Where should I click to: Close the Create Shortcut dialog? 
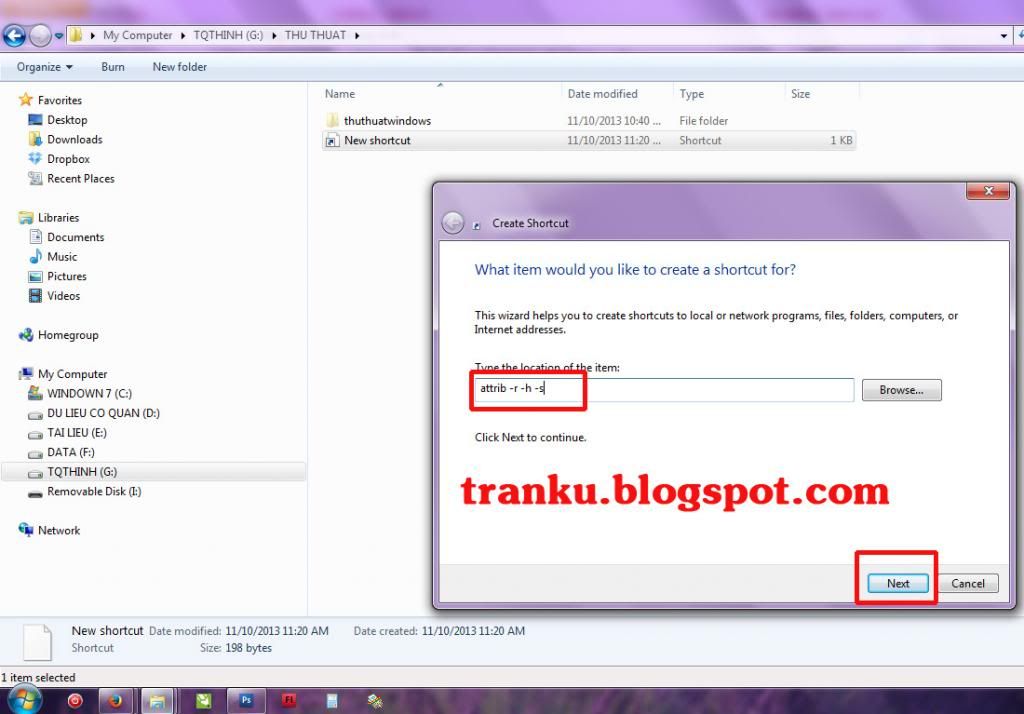(x=988, y=191)
